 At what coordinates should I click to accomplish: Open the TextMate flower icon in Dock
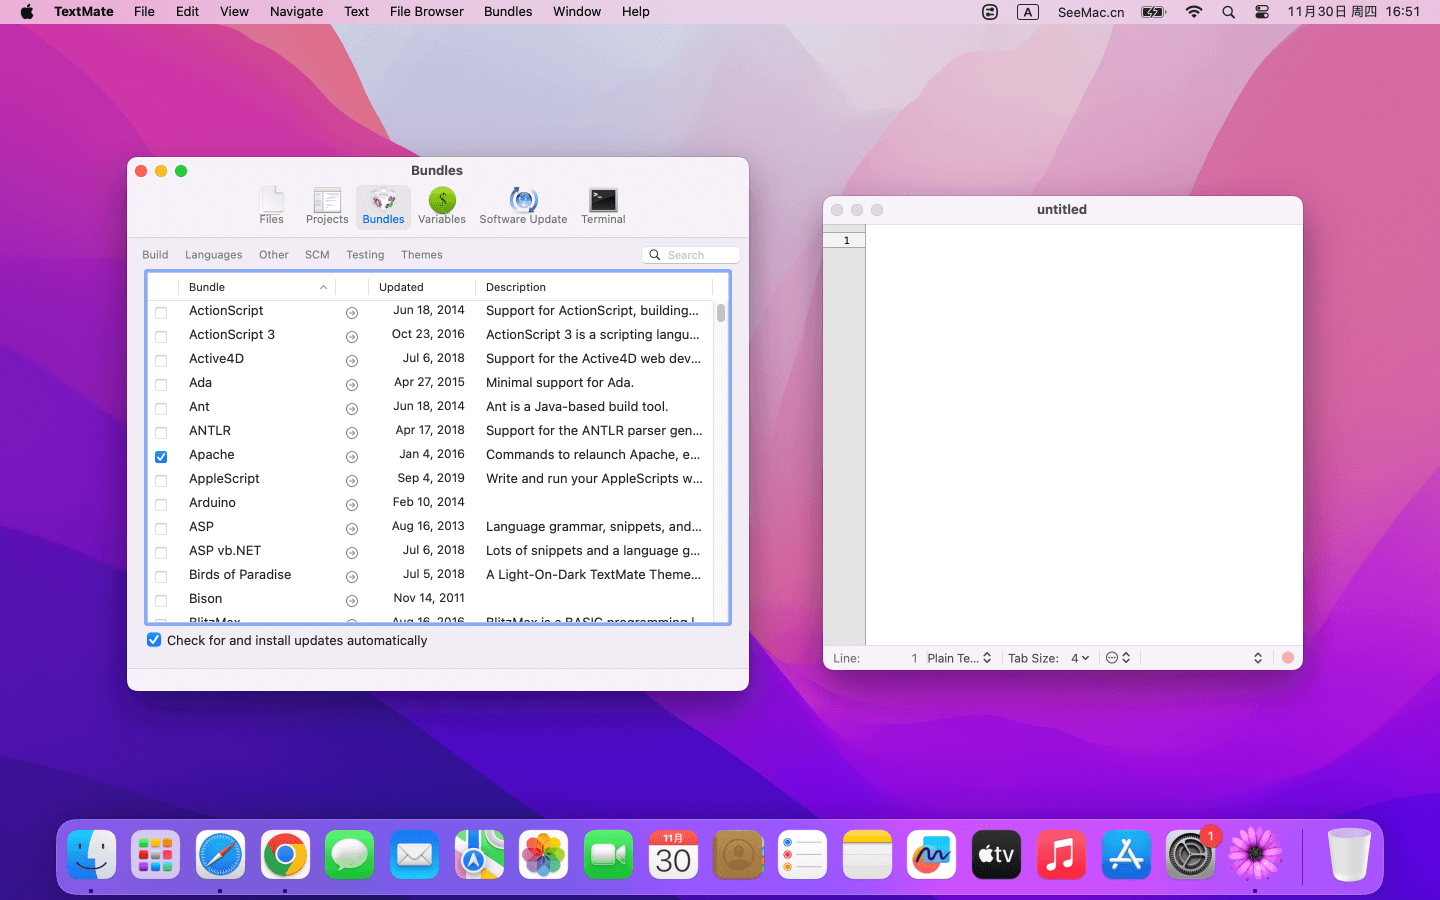(1255, 855)
